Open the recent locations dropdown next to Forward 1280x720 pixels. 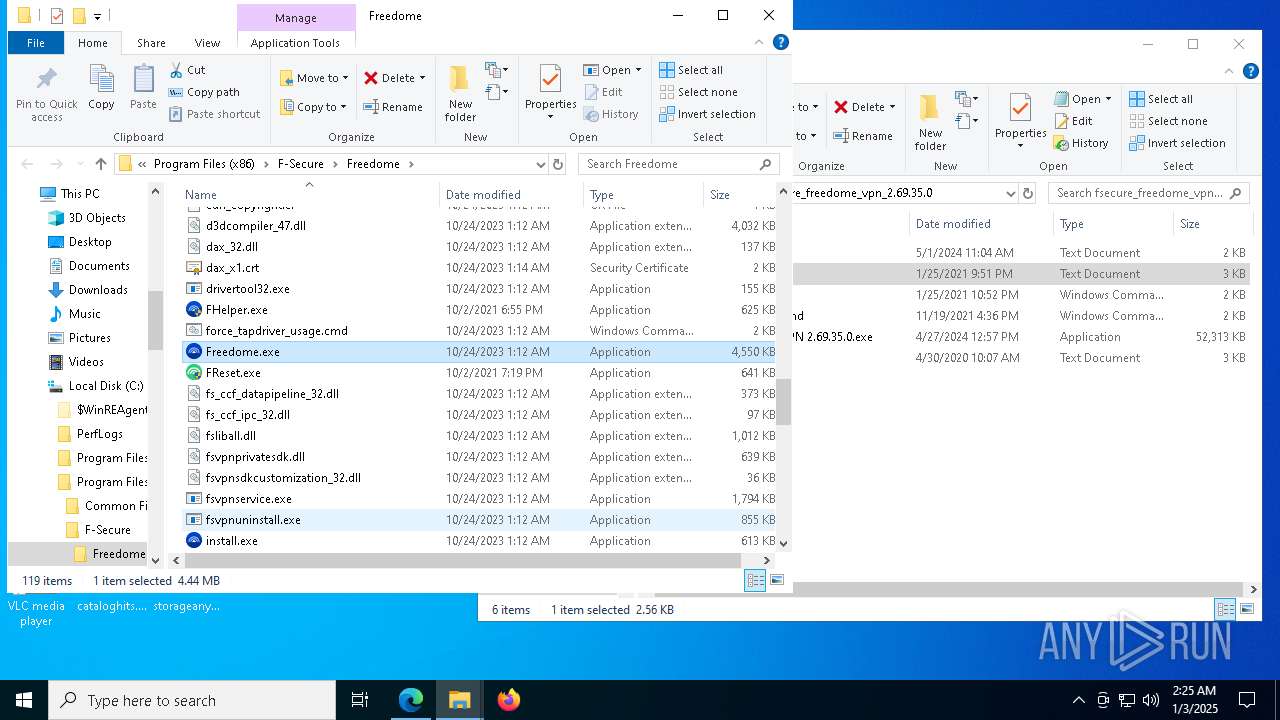tap(78, 164)
